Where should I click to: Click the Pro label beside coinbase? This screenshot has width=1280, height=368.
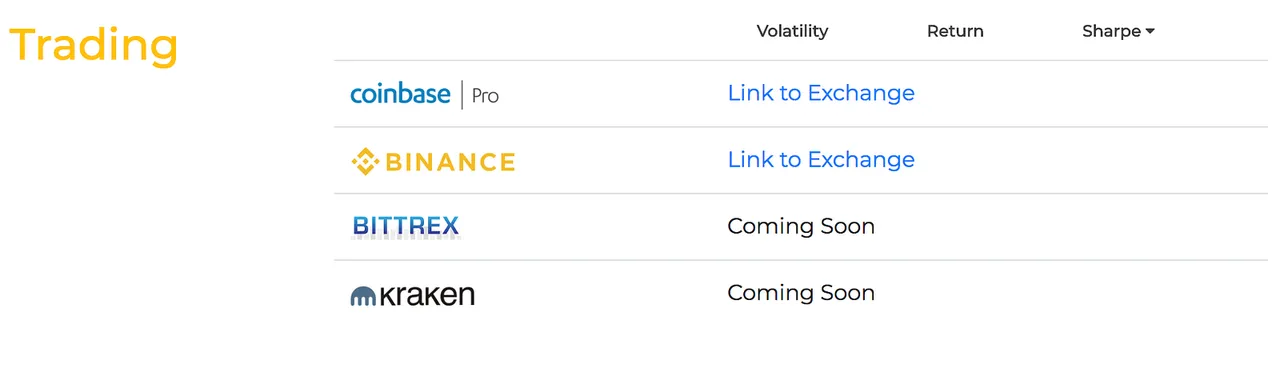point(485,96)
